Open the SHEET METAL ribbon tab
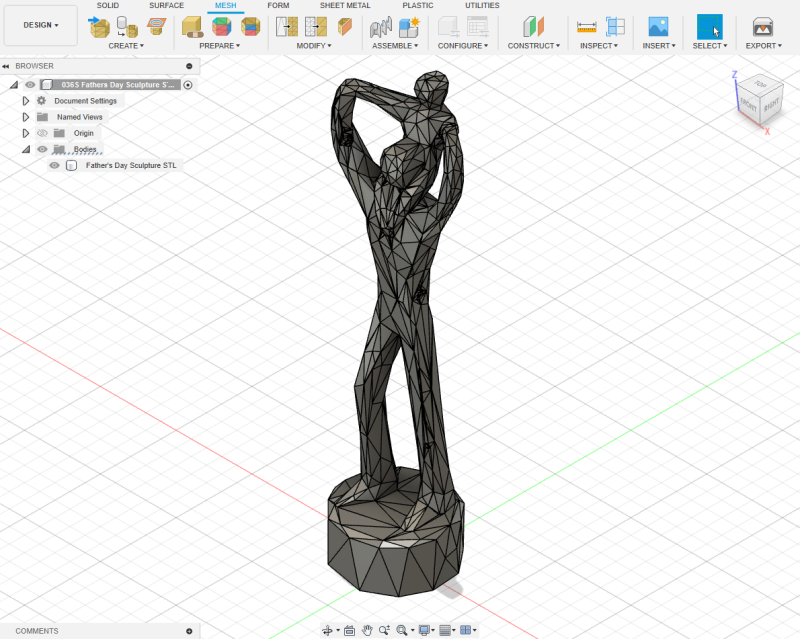Image resolution: width=800 pixels, height=639 pixels. click(x=345, y=5)
